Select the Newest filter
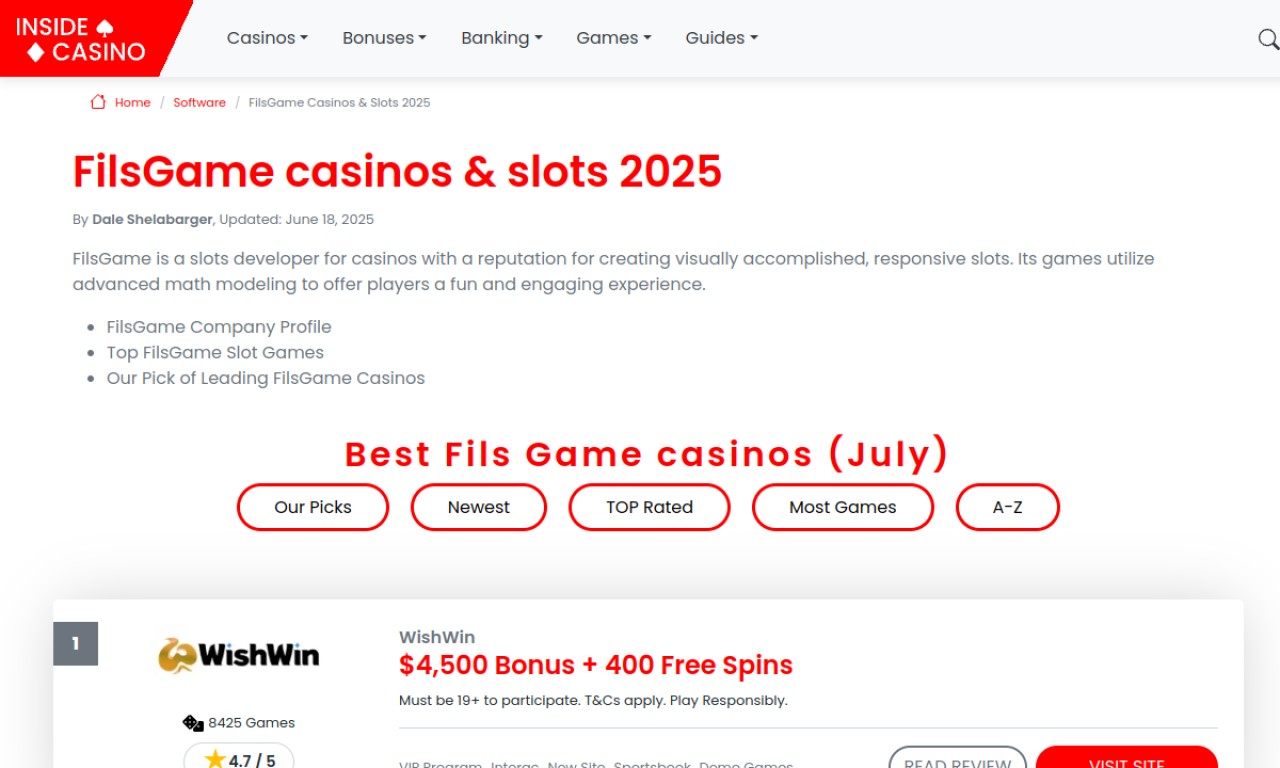1280x768 pixels. 479,507
